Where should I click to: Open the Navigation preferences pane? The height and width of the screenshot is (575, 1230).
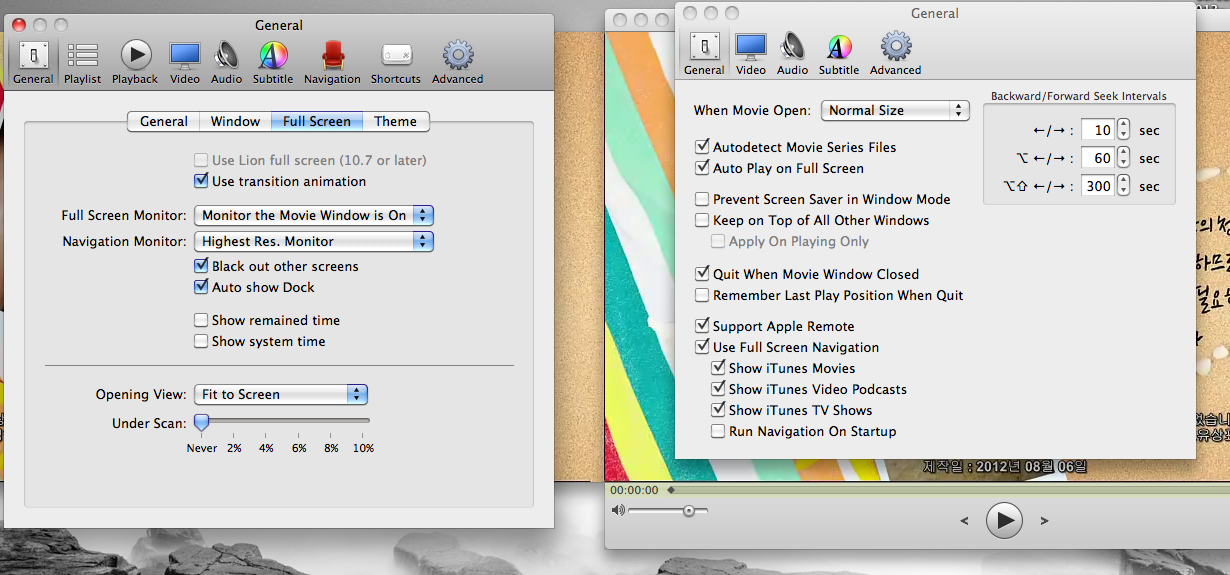click(x=332, y=61)
